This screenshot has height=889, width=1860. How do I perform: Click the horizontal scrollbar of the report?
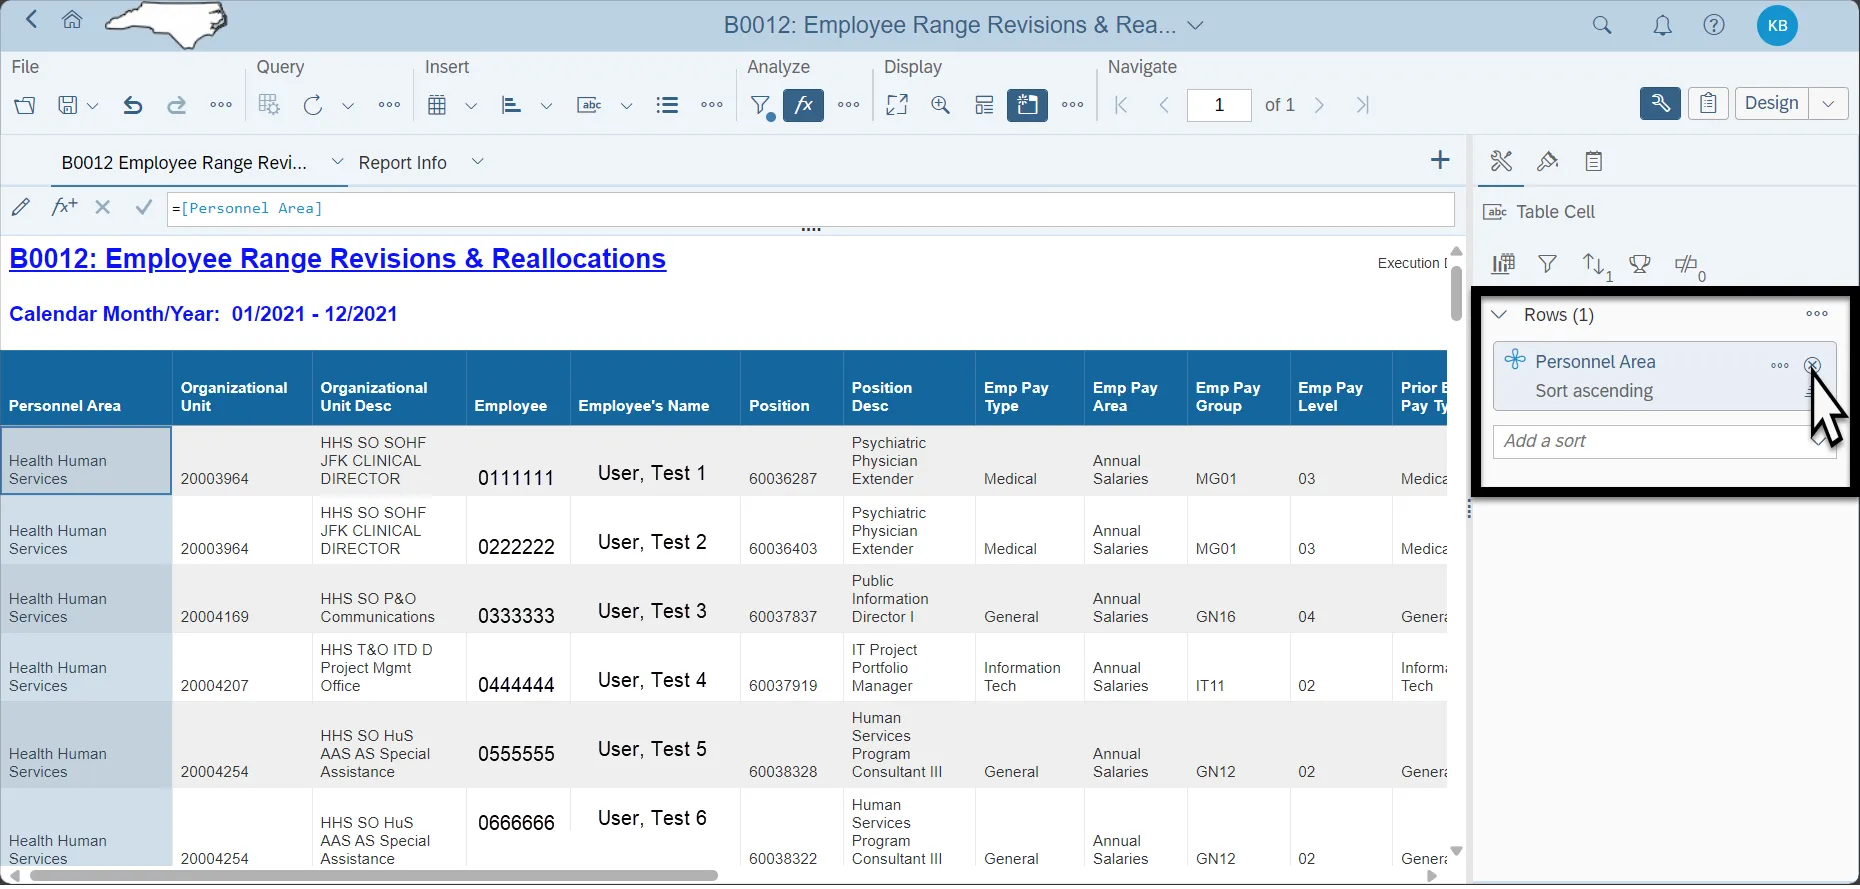click(x=374, y=876)
